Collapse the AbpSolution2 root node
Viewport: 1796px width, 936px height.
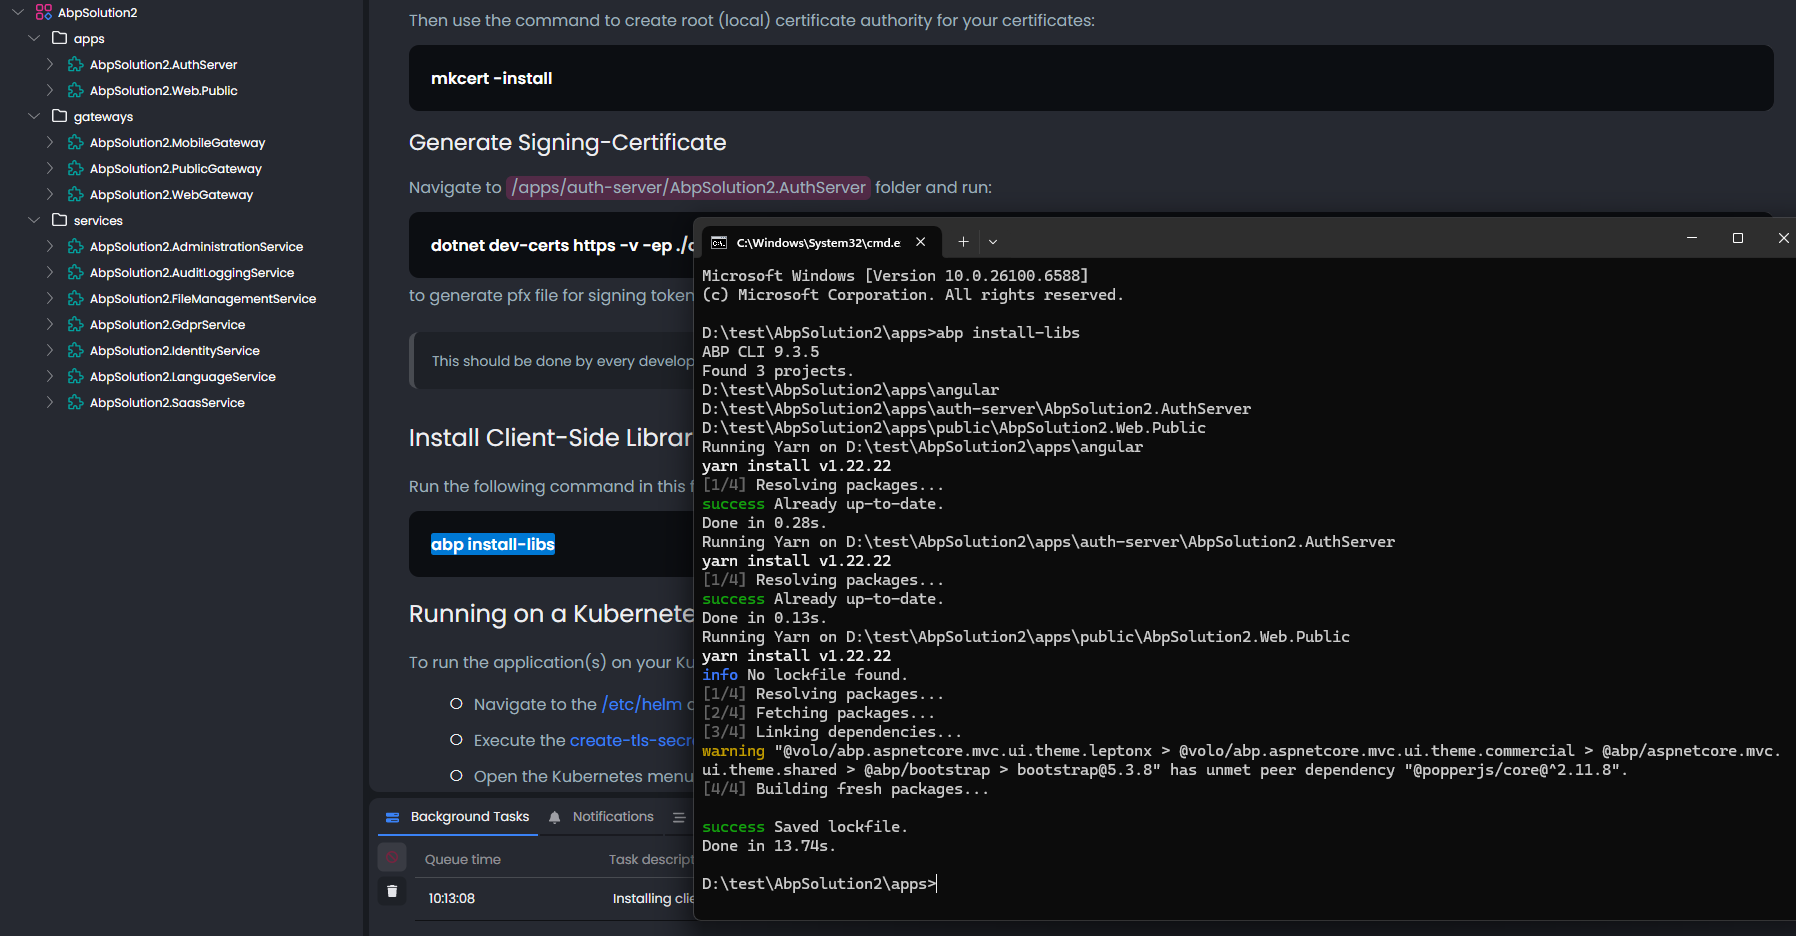coord(17,12)
